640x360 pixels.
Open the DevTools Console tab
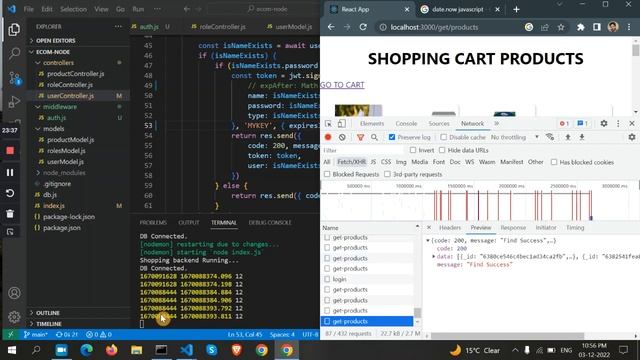(406, 123)
